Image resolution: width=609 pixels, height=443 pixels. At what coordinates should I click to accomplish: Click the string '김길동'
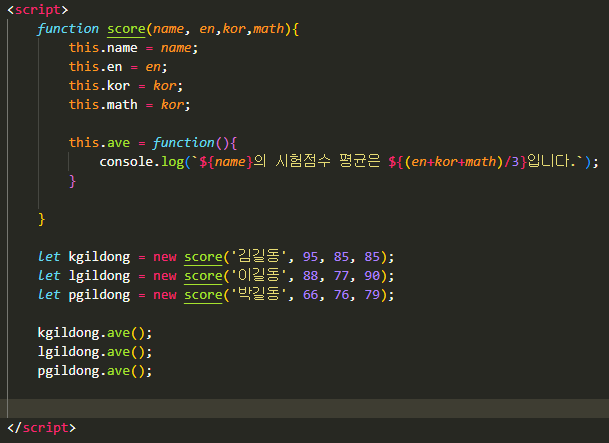point(259,256)
